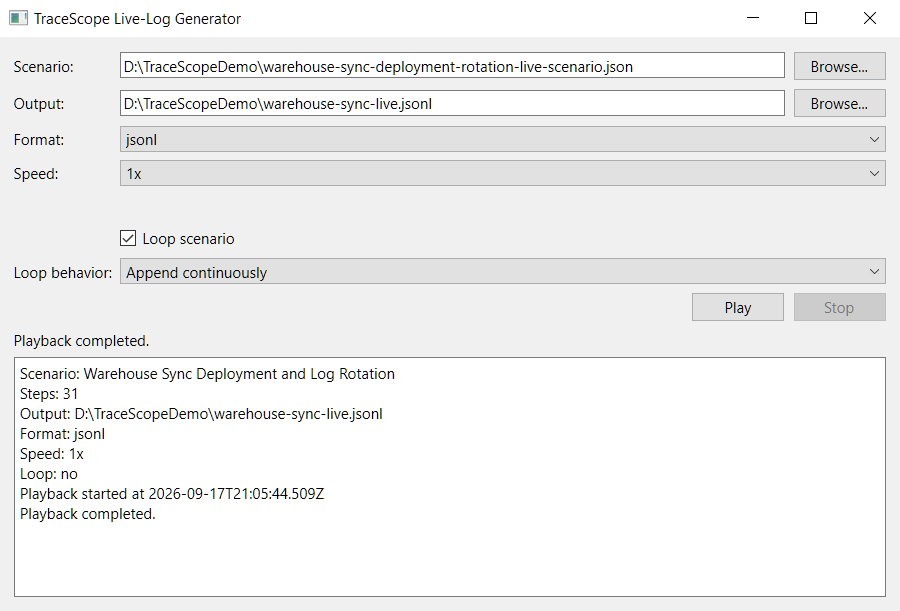Image resolution: width=900 pixels, height=611 pixels.
Task: Click the 'Playback started at 2026-09-17T21:05:44.509Z' log line
Action: [x=172, y=494]
